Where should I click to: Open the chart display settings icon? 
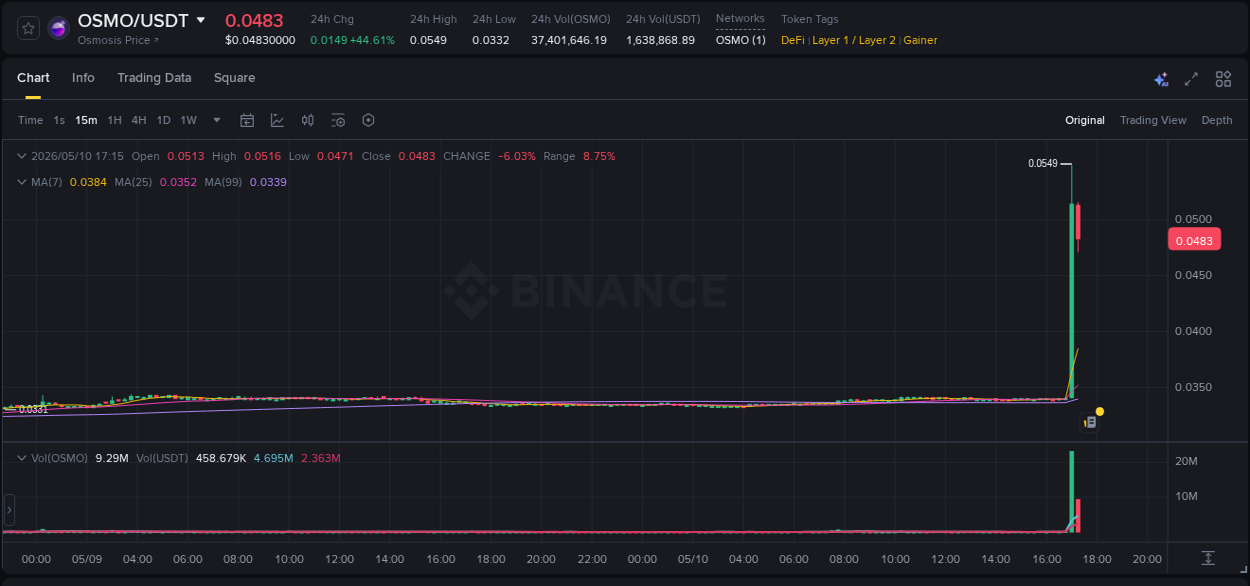point(338,120)
